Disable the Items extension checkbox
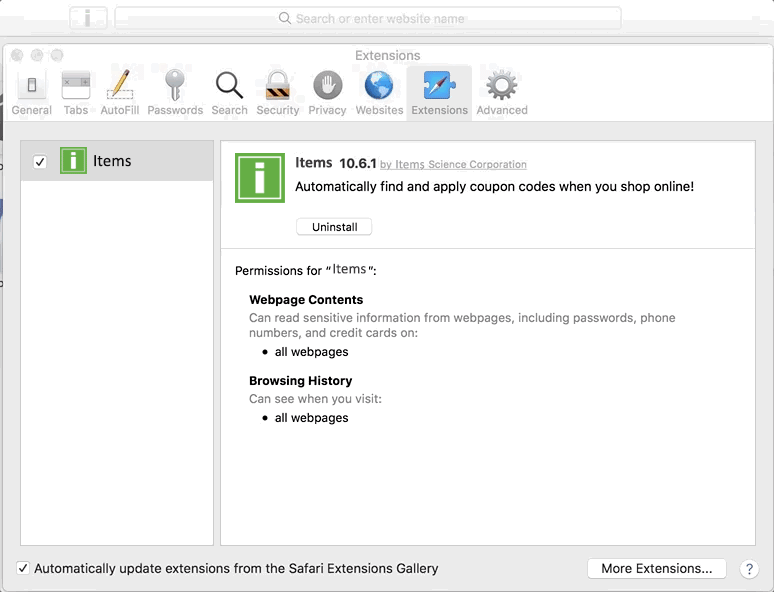The height and width of the screenshot is (592, 774). click(40, 161)
